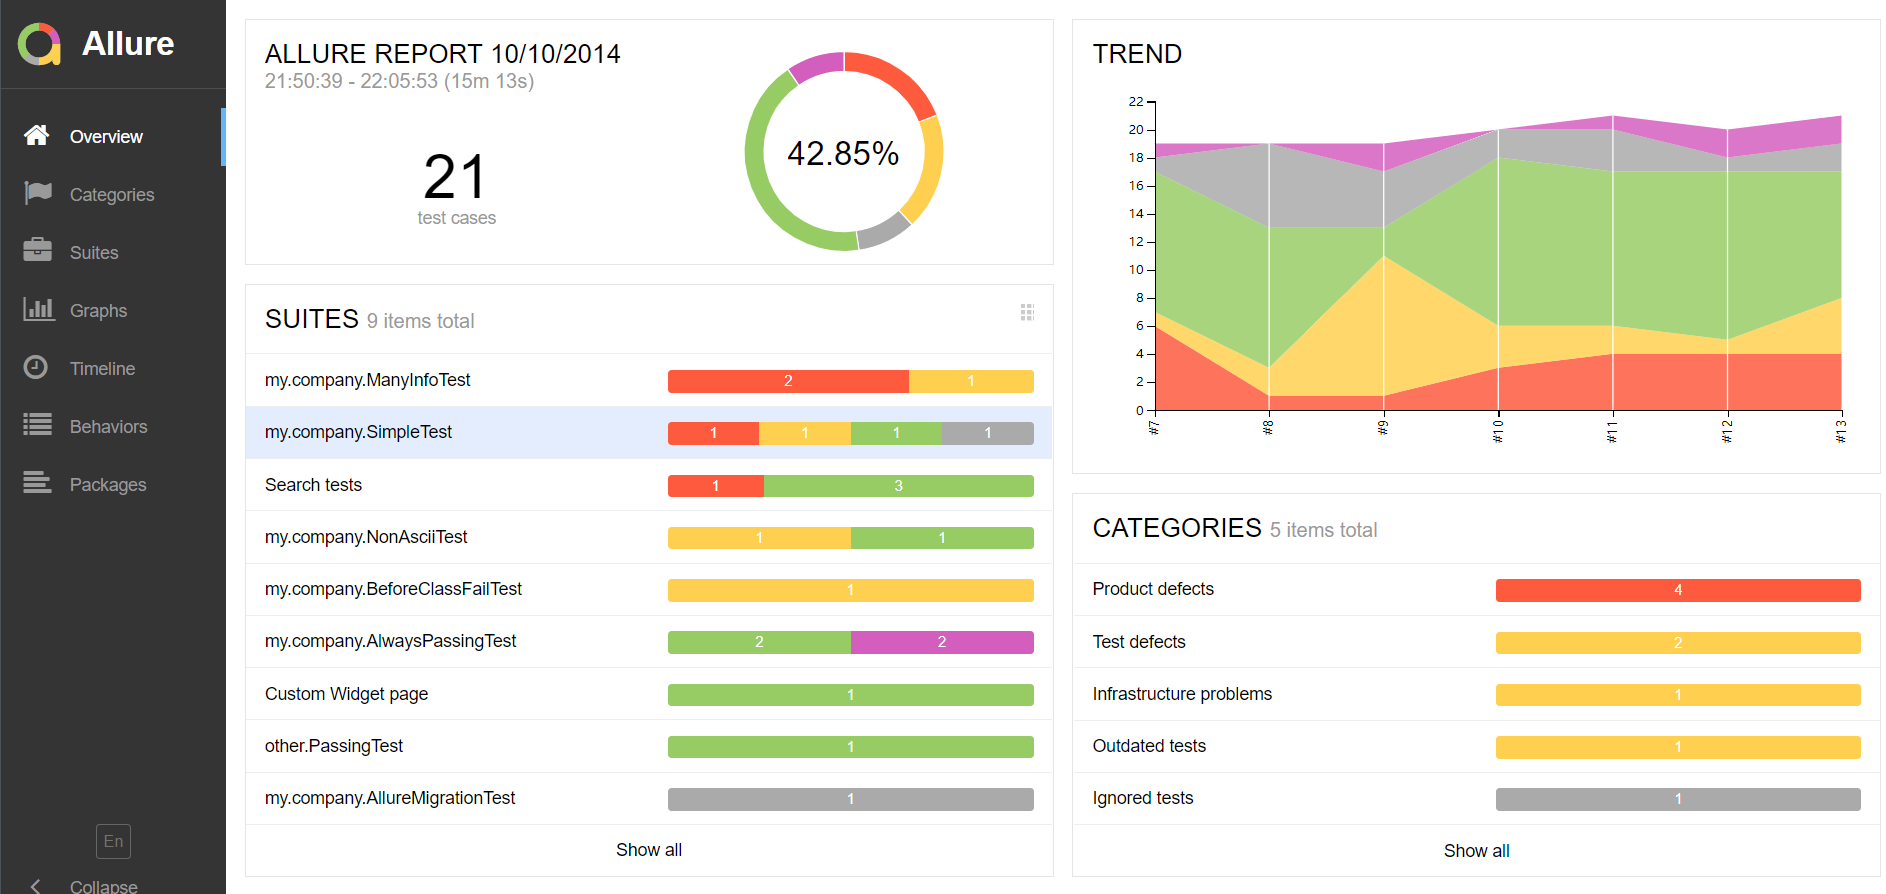Viewport: 1886px width, 894px height.
Task: Click the Allure logo icon
Action: (40, 44)
